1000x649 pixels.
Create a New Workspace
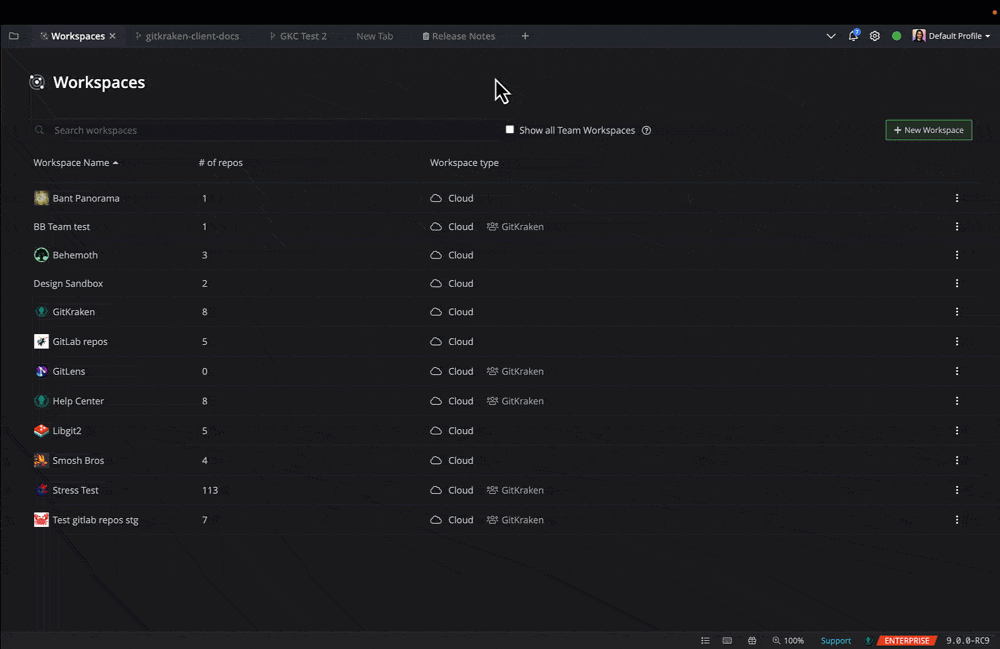[929, 130]
